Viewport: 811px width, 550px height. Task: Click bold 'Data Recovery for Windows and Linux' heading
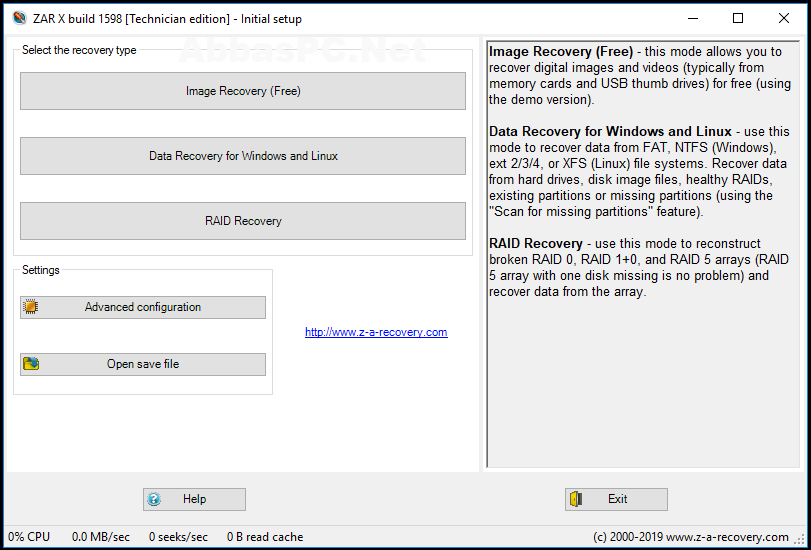pos(610,131)
